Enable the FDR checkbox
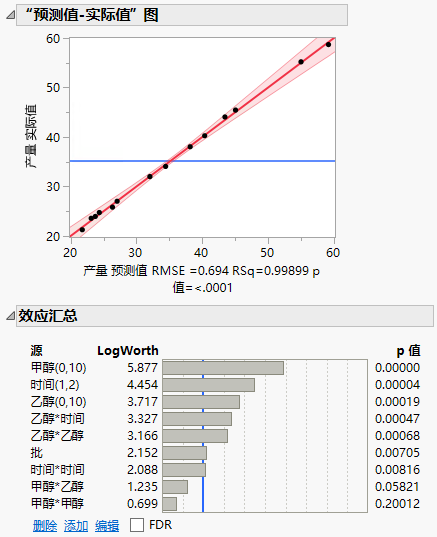Image resolution: width=437 pixels, height=537 pixels. click(137, 525)
